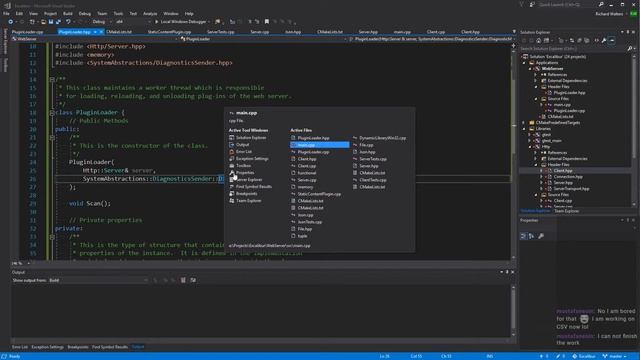The width and height of the screenshot is (640, 360).
Task: Switch to StaticContentPlugin.cpp editor tab
Action: click(x=169, y=32)
